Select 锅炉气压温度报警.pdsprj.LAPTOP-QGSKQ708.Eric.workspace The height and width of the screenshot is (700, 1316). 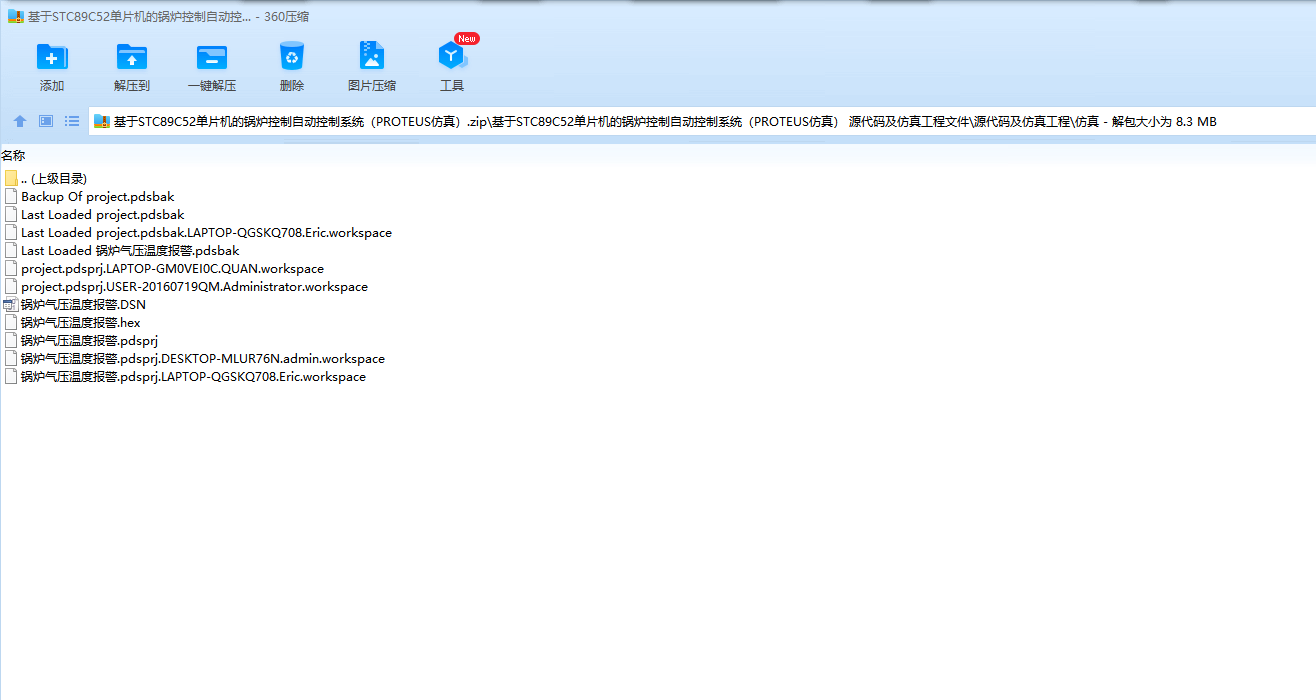(193, 377)
